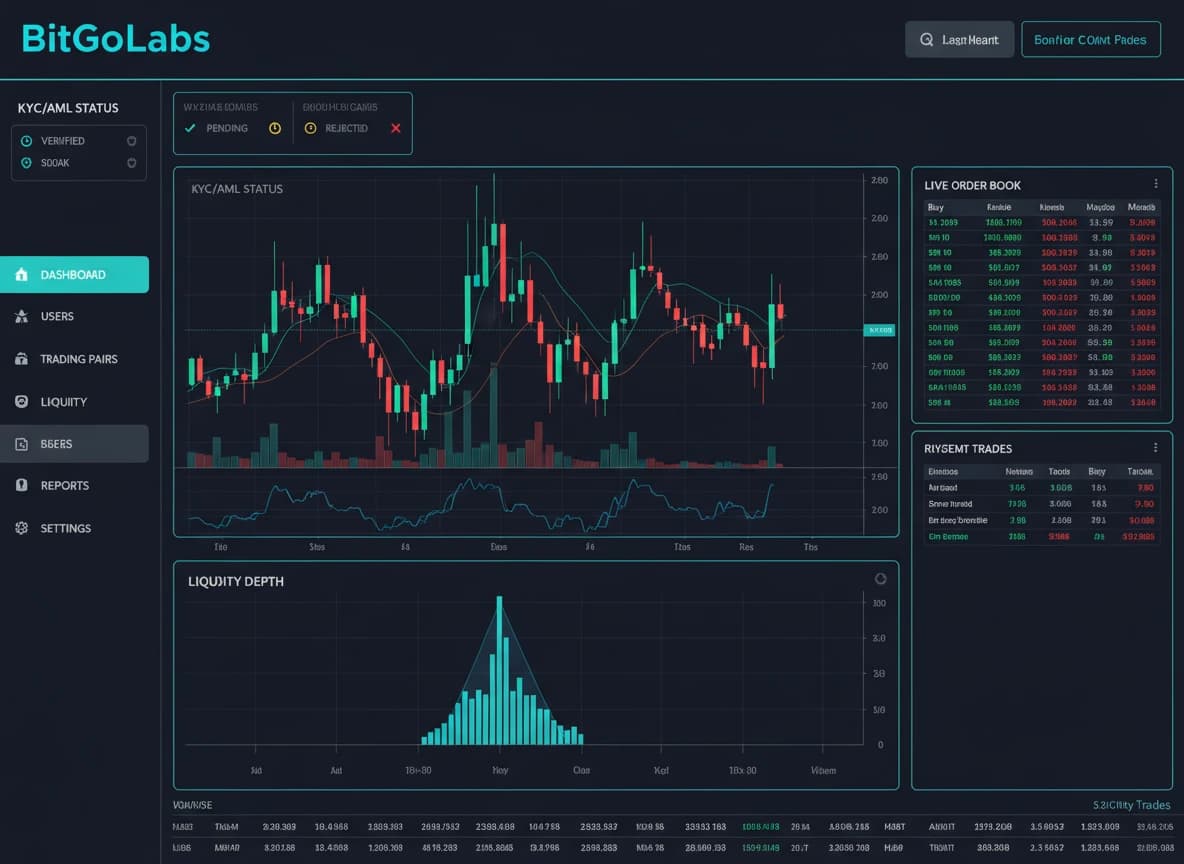Open Liquidity using its sidebar icon

[21, 401]
